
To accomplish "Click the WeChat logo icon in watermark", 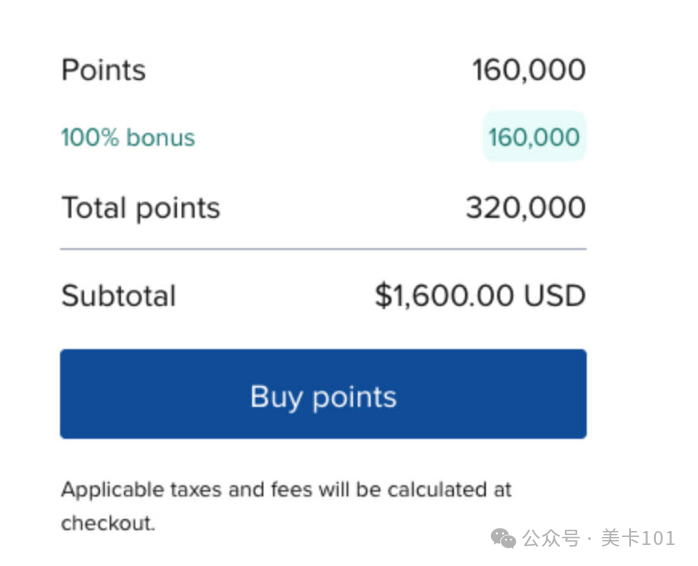I will [x=505, y=538].
